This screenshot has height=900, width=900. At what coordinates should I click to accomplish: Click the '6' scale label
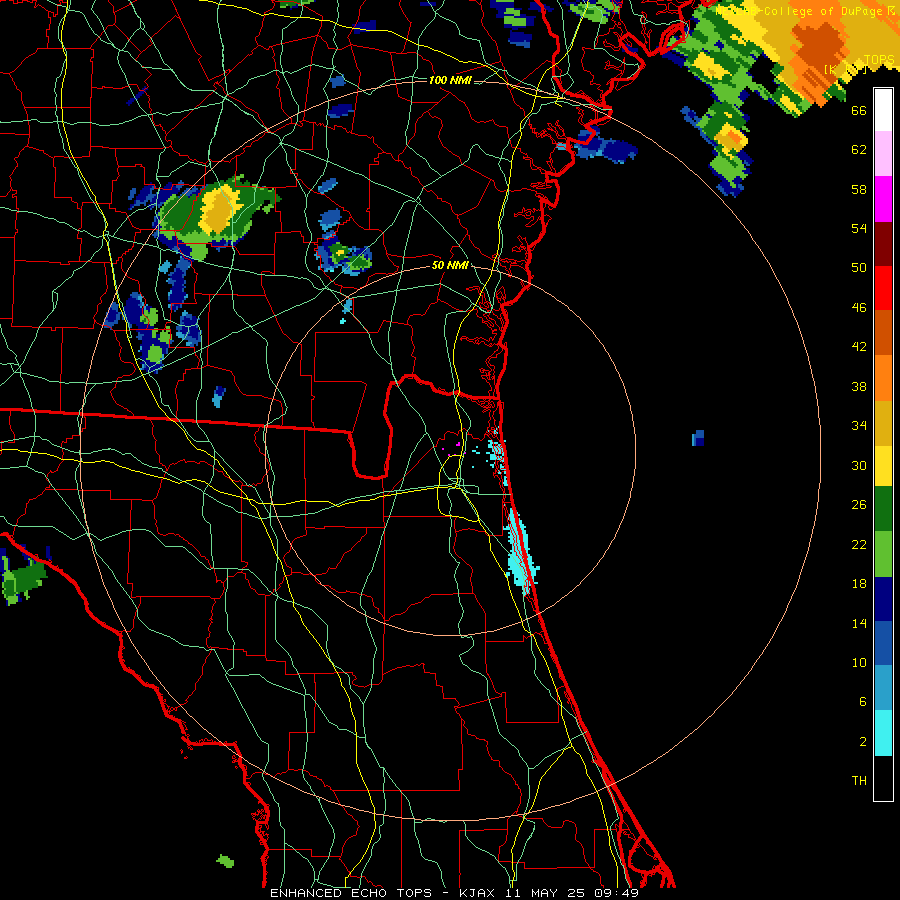863,702
